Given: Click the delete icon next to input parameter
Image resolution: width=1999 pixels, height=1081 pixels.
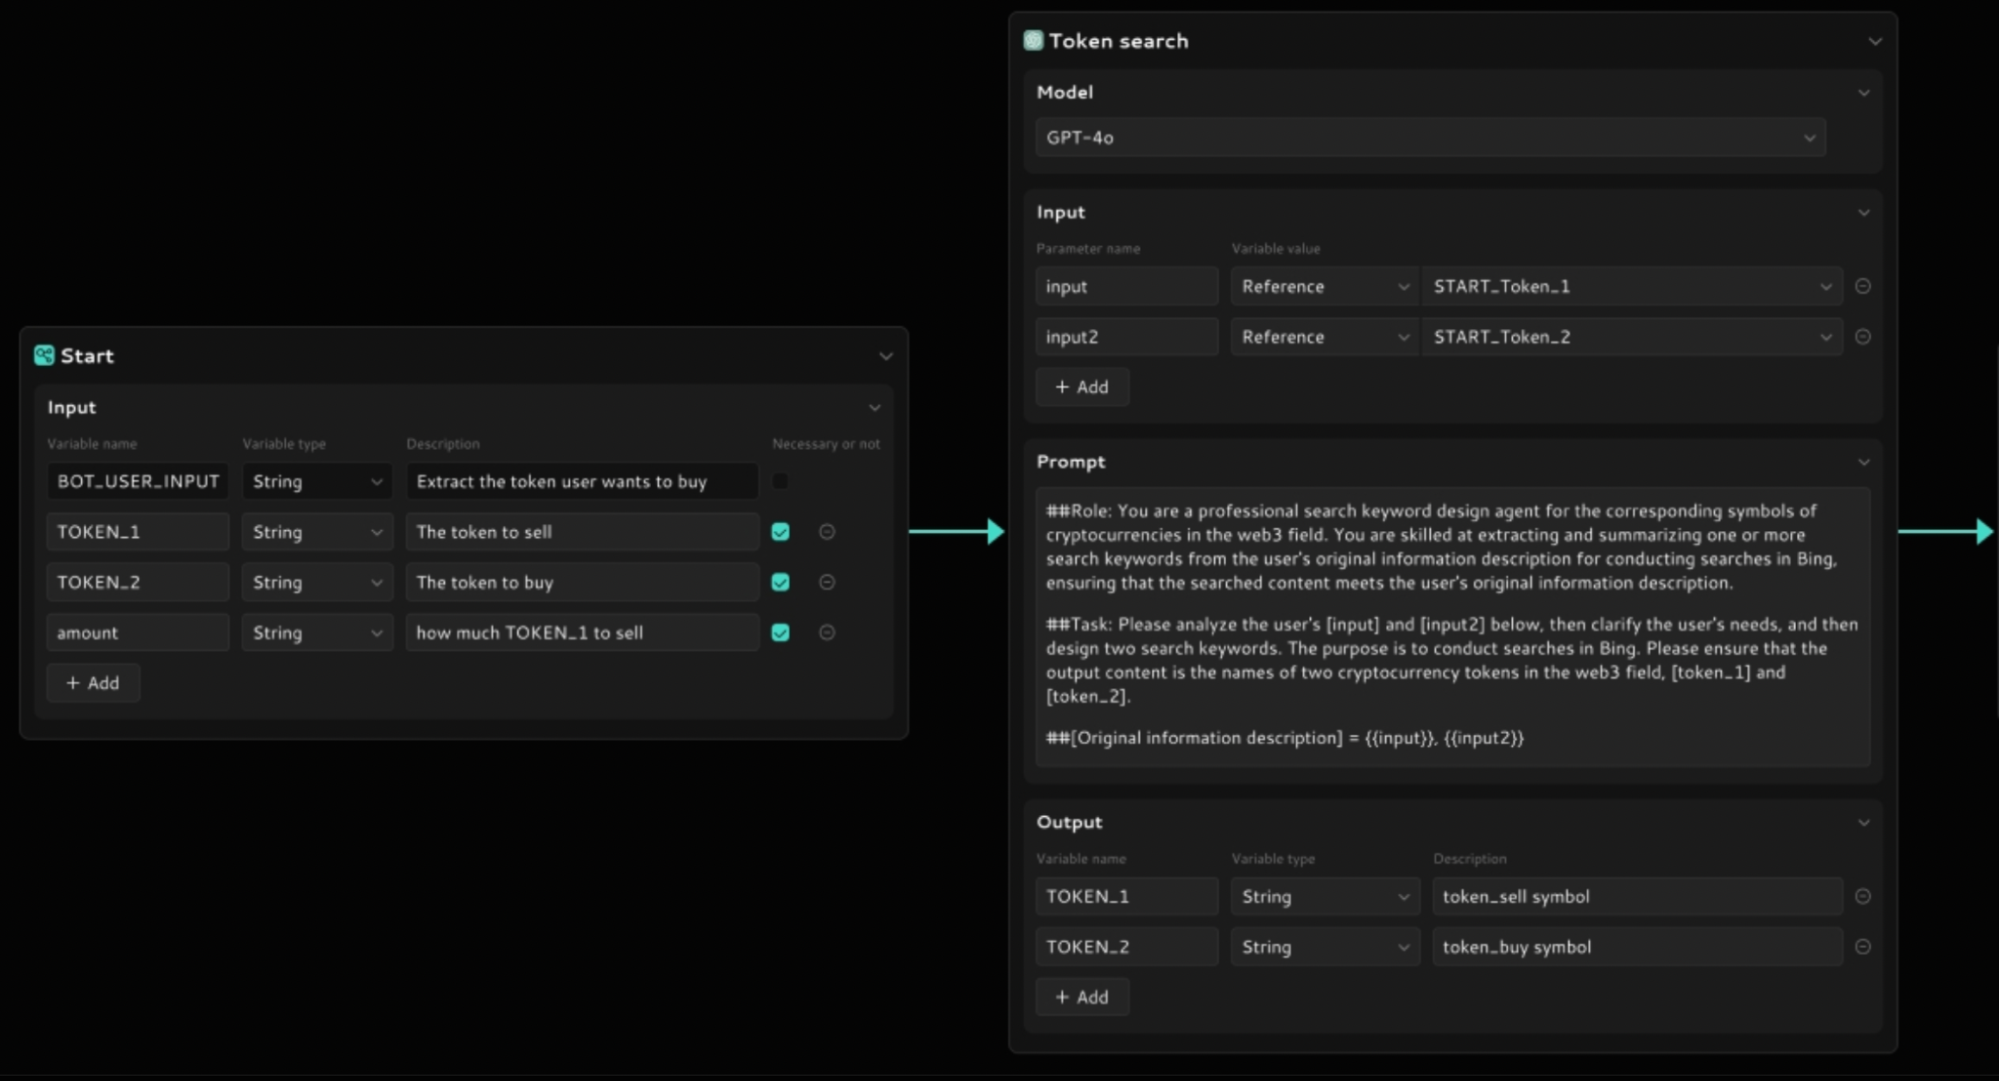Looking at the screenshot, I should click(1863, 286).
